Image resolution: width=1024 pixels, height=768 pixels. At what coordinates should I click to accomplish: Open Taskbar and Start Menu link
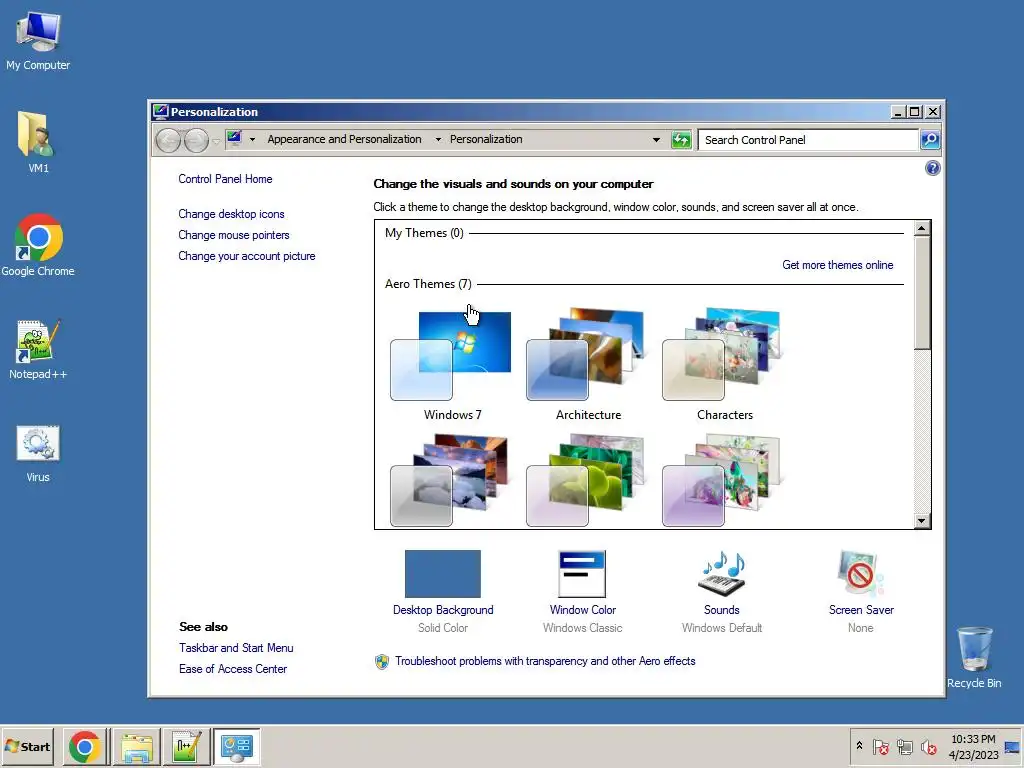[236, 648]
